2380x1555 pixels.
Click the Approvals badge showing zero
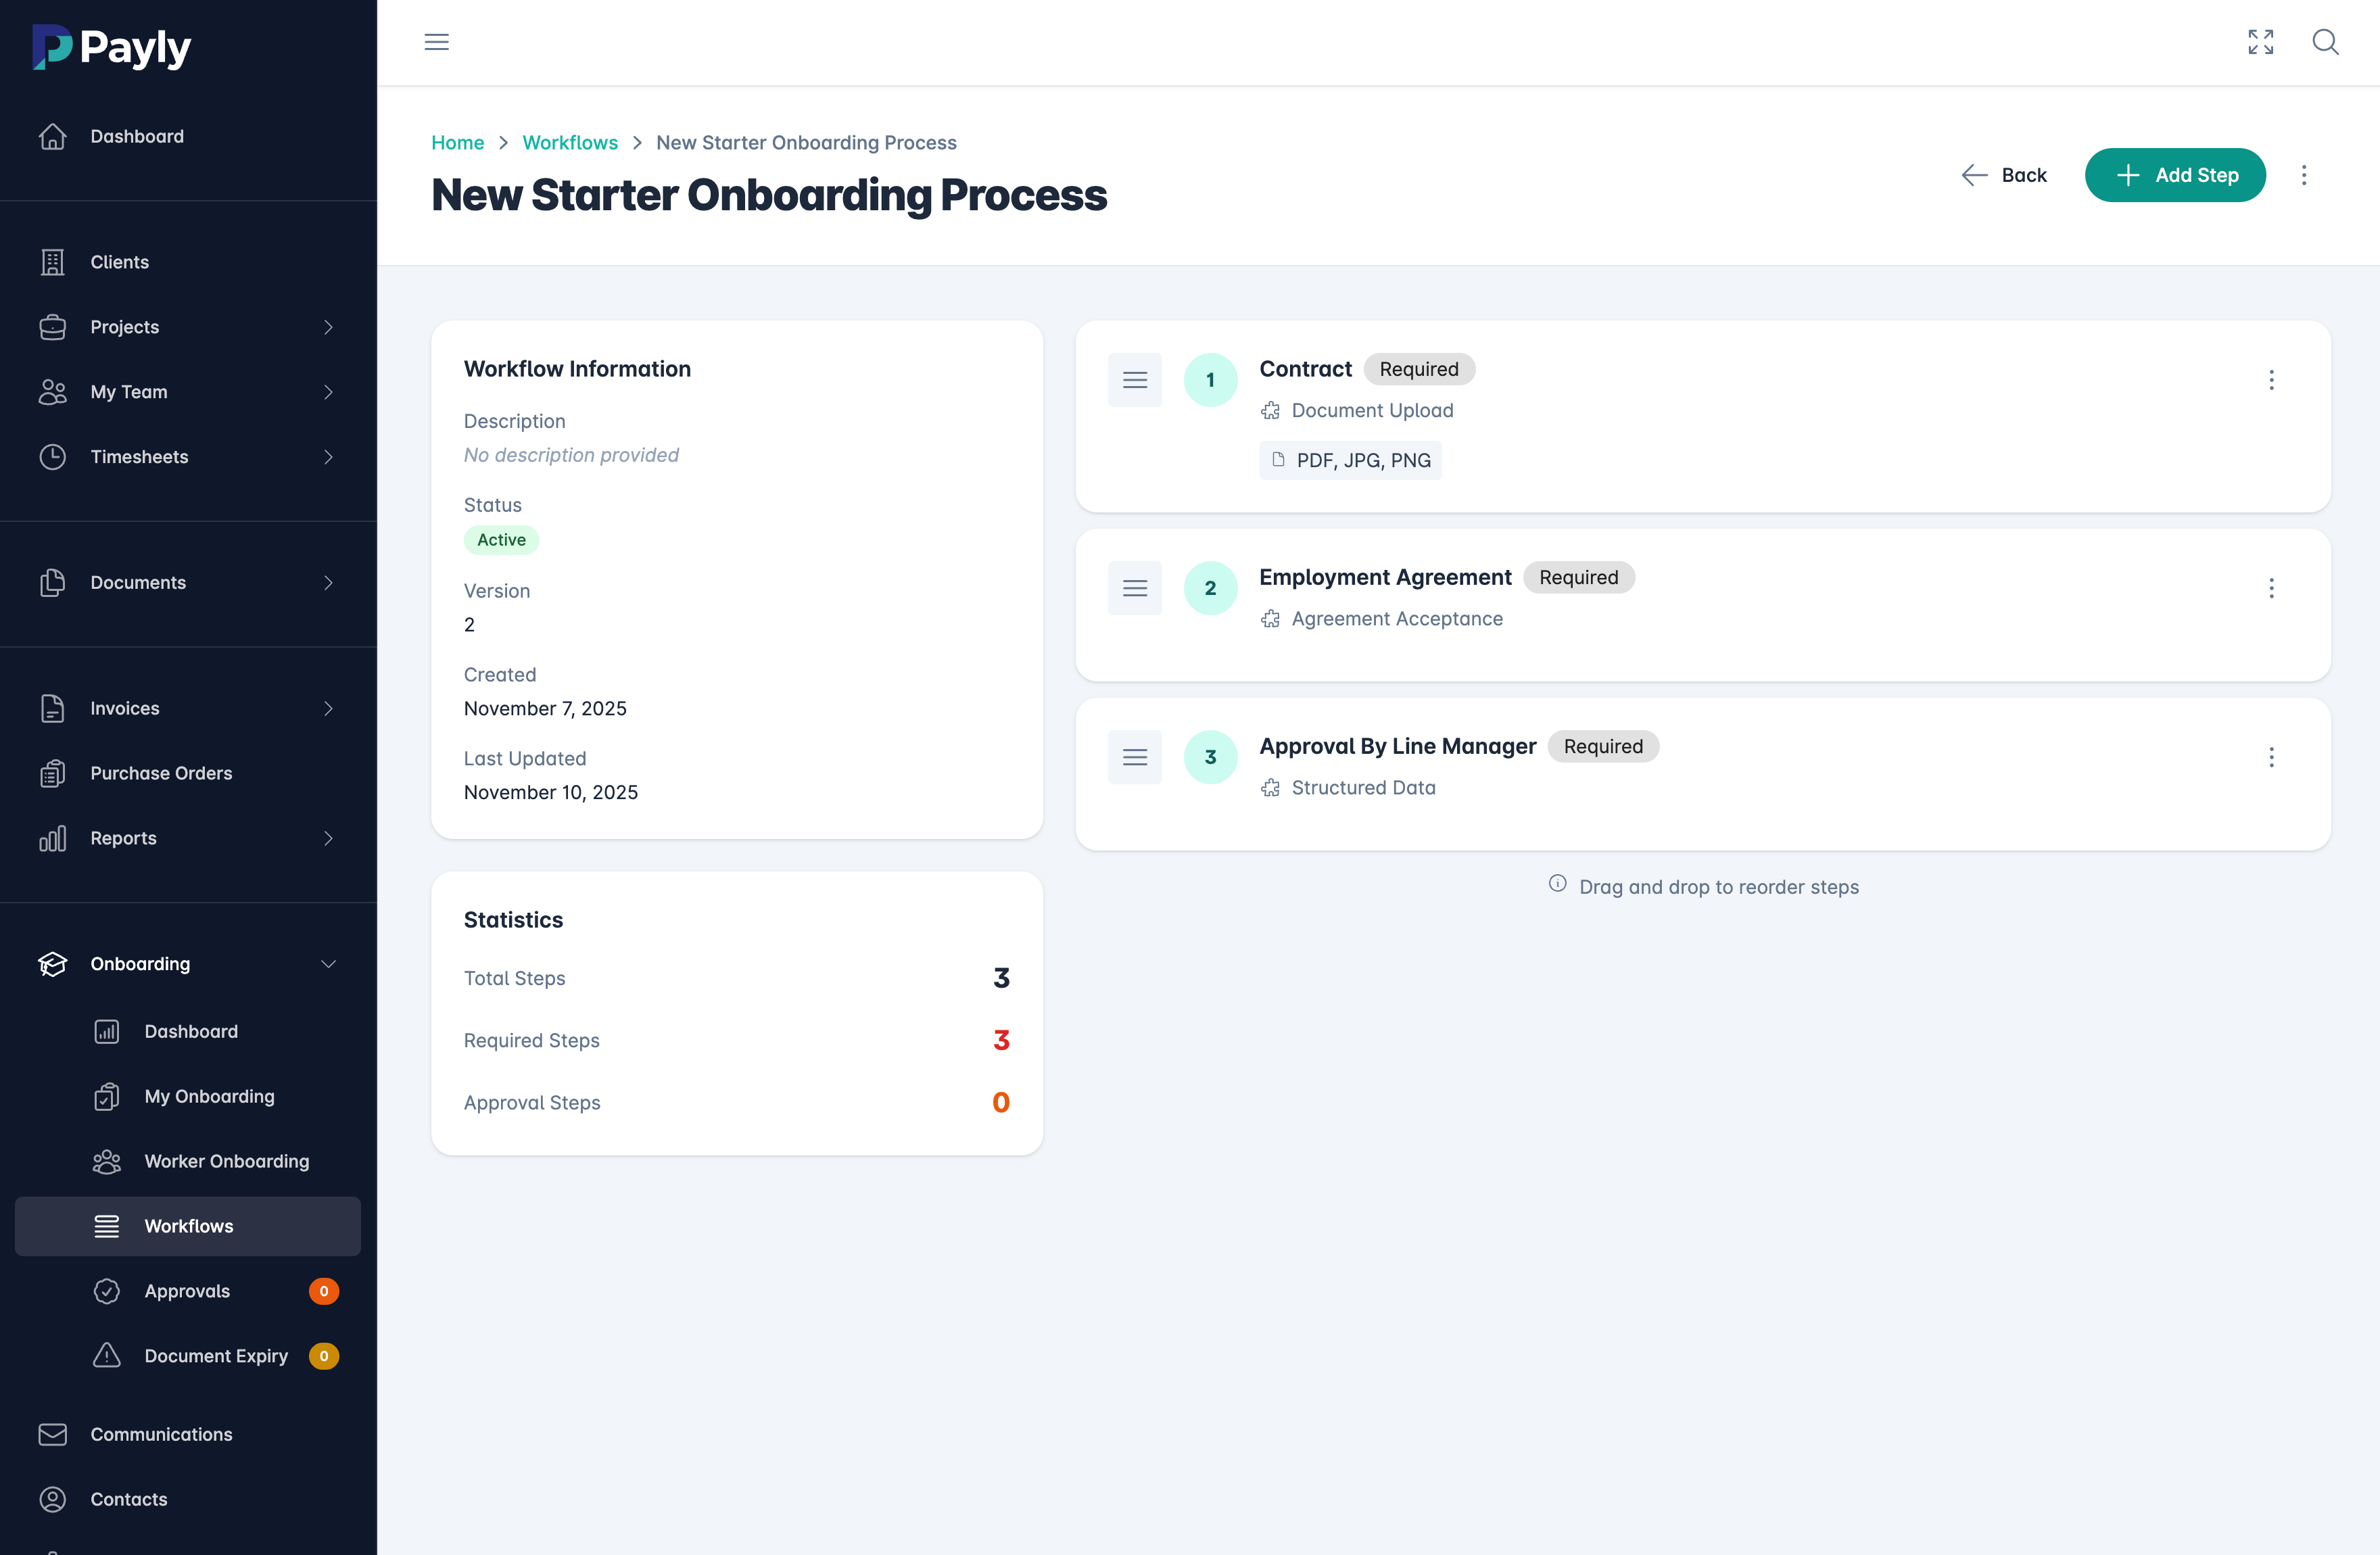pyautogui.click(x=324, y=1290)
